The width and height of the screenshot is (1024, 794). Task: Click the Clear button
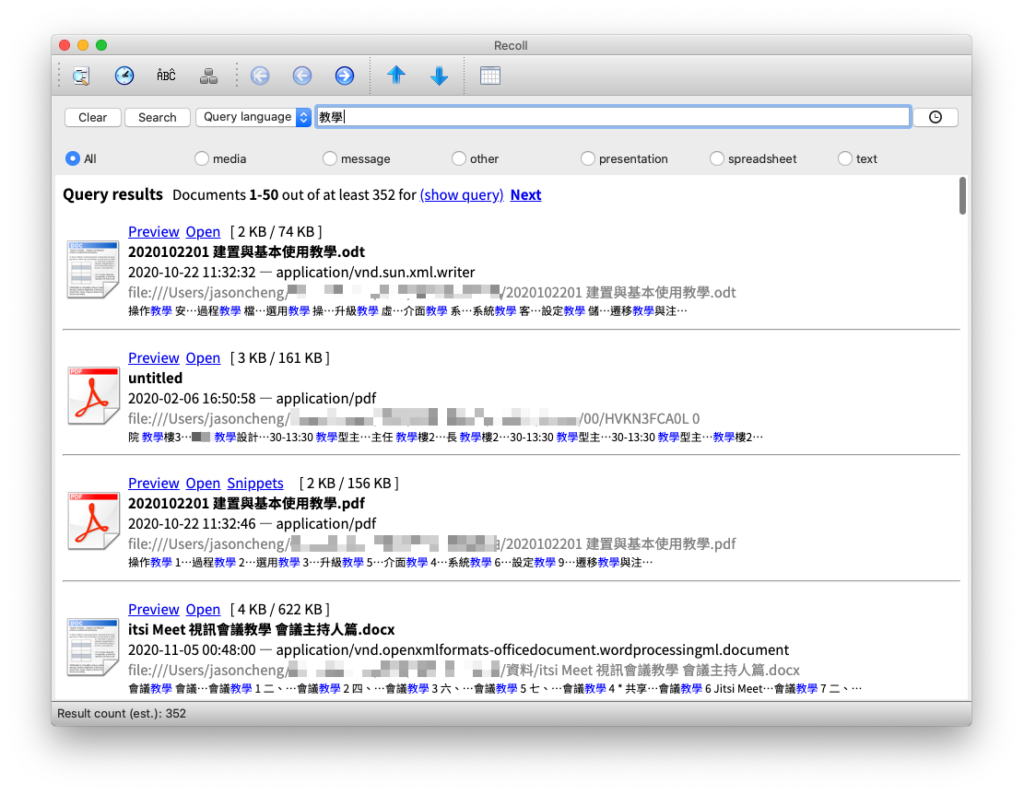(93, 118)
